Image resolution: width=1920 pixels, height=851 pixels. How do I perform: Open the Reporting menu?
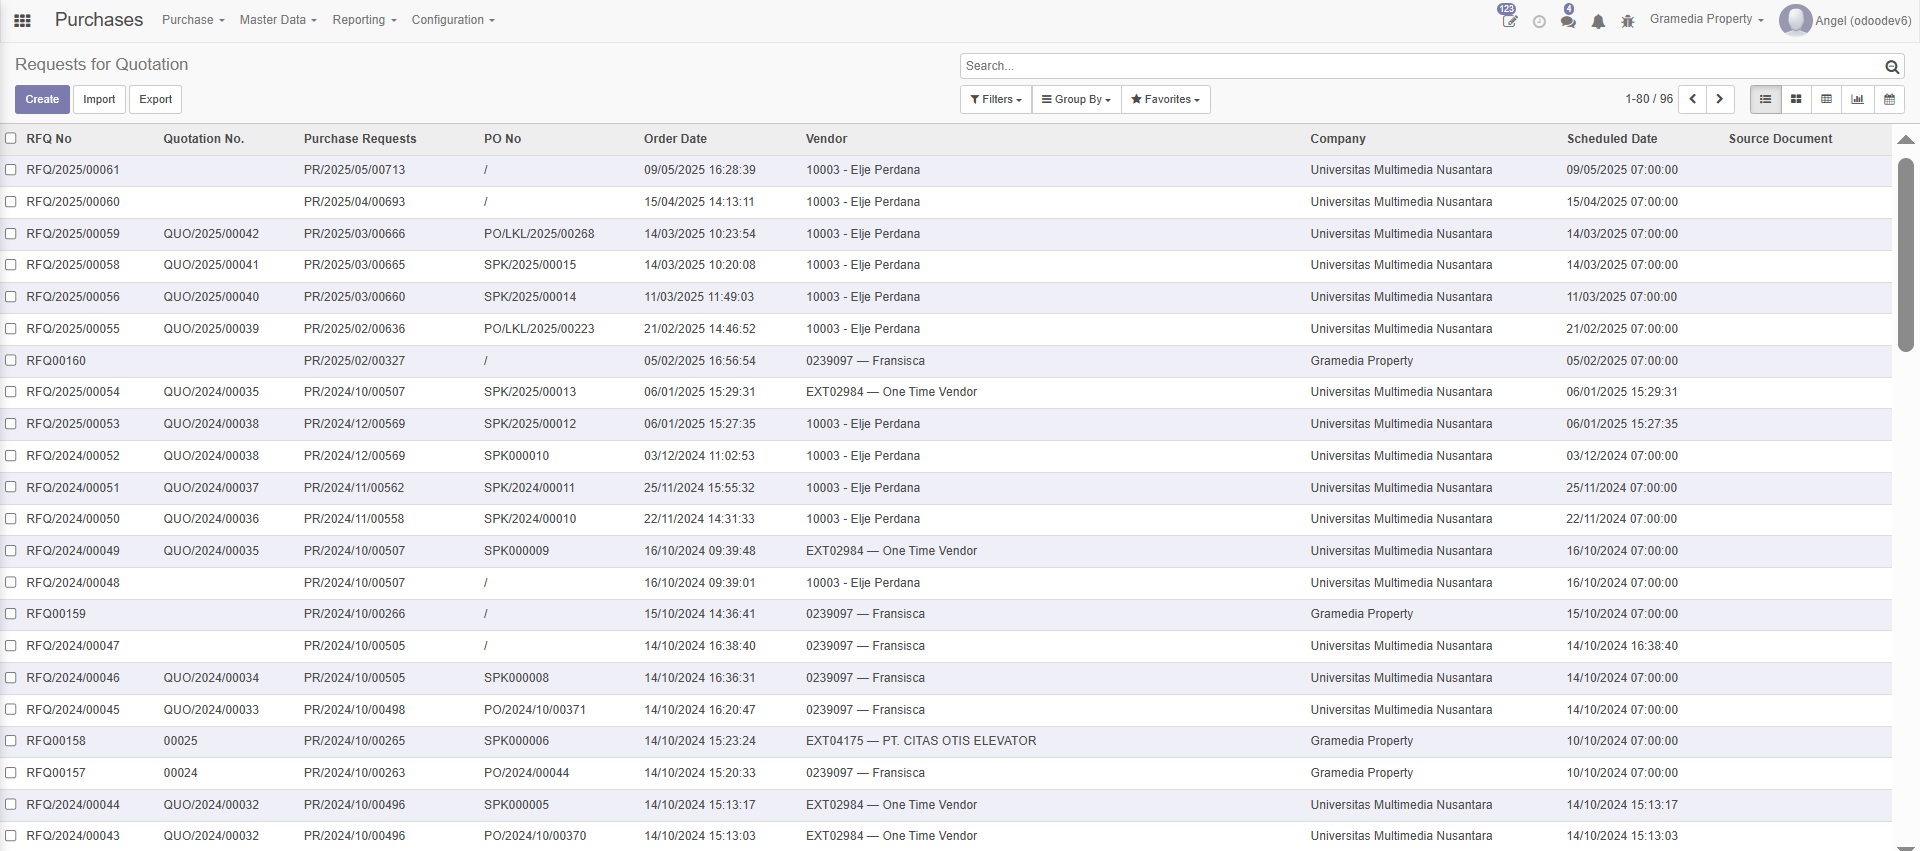364,20
